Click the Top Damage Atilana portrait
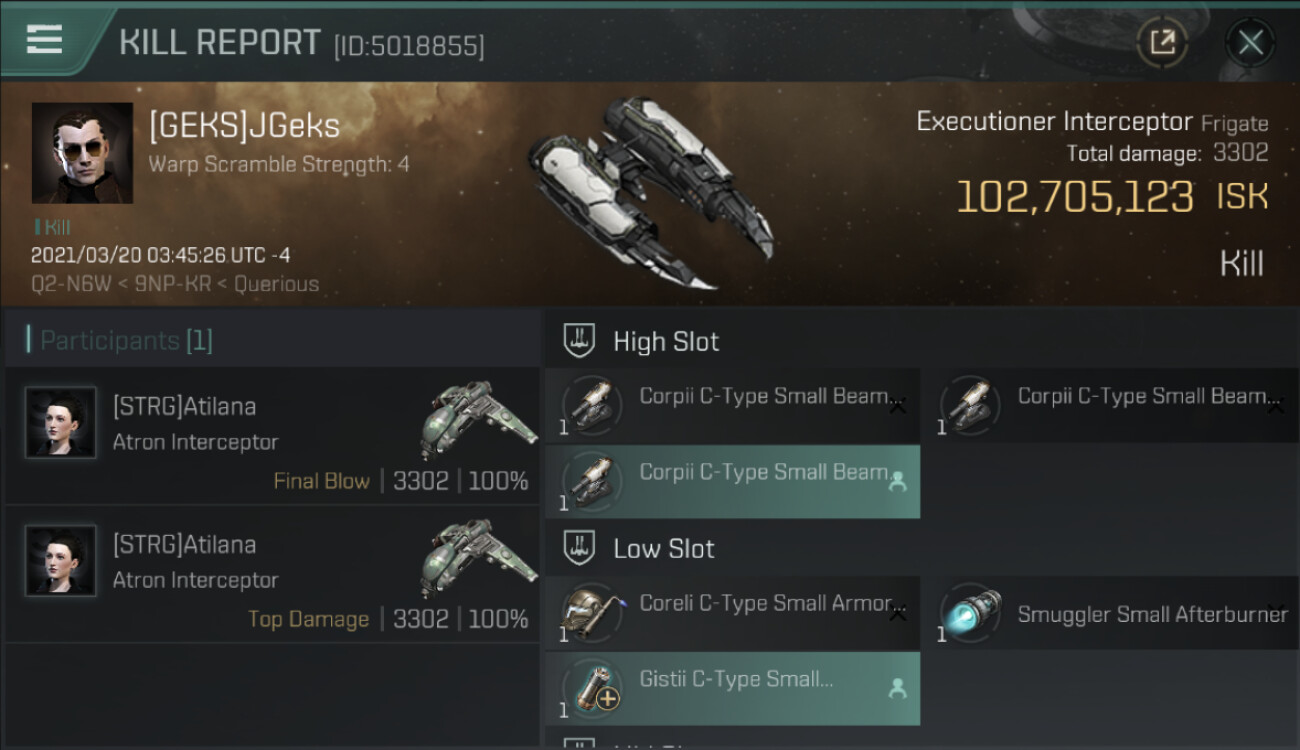 point(61,561)
